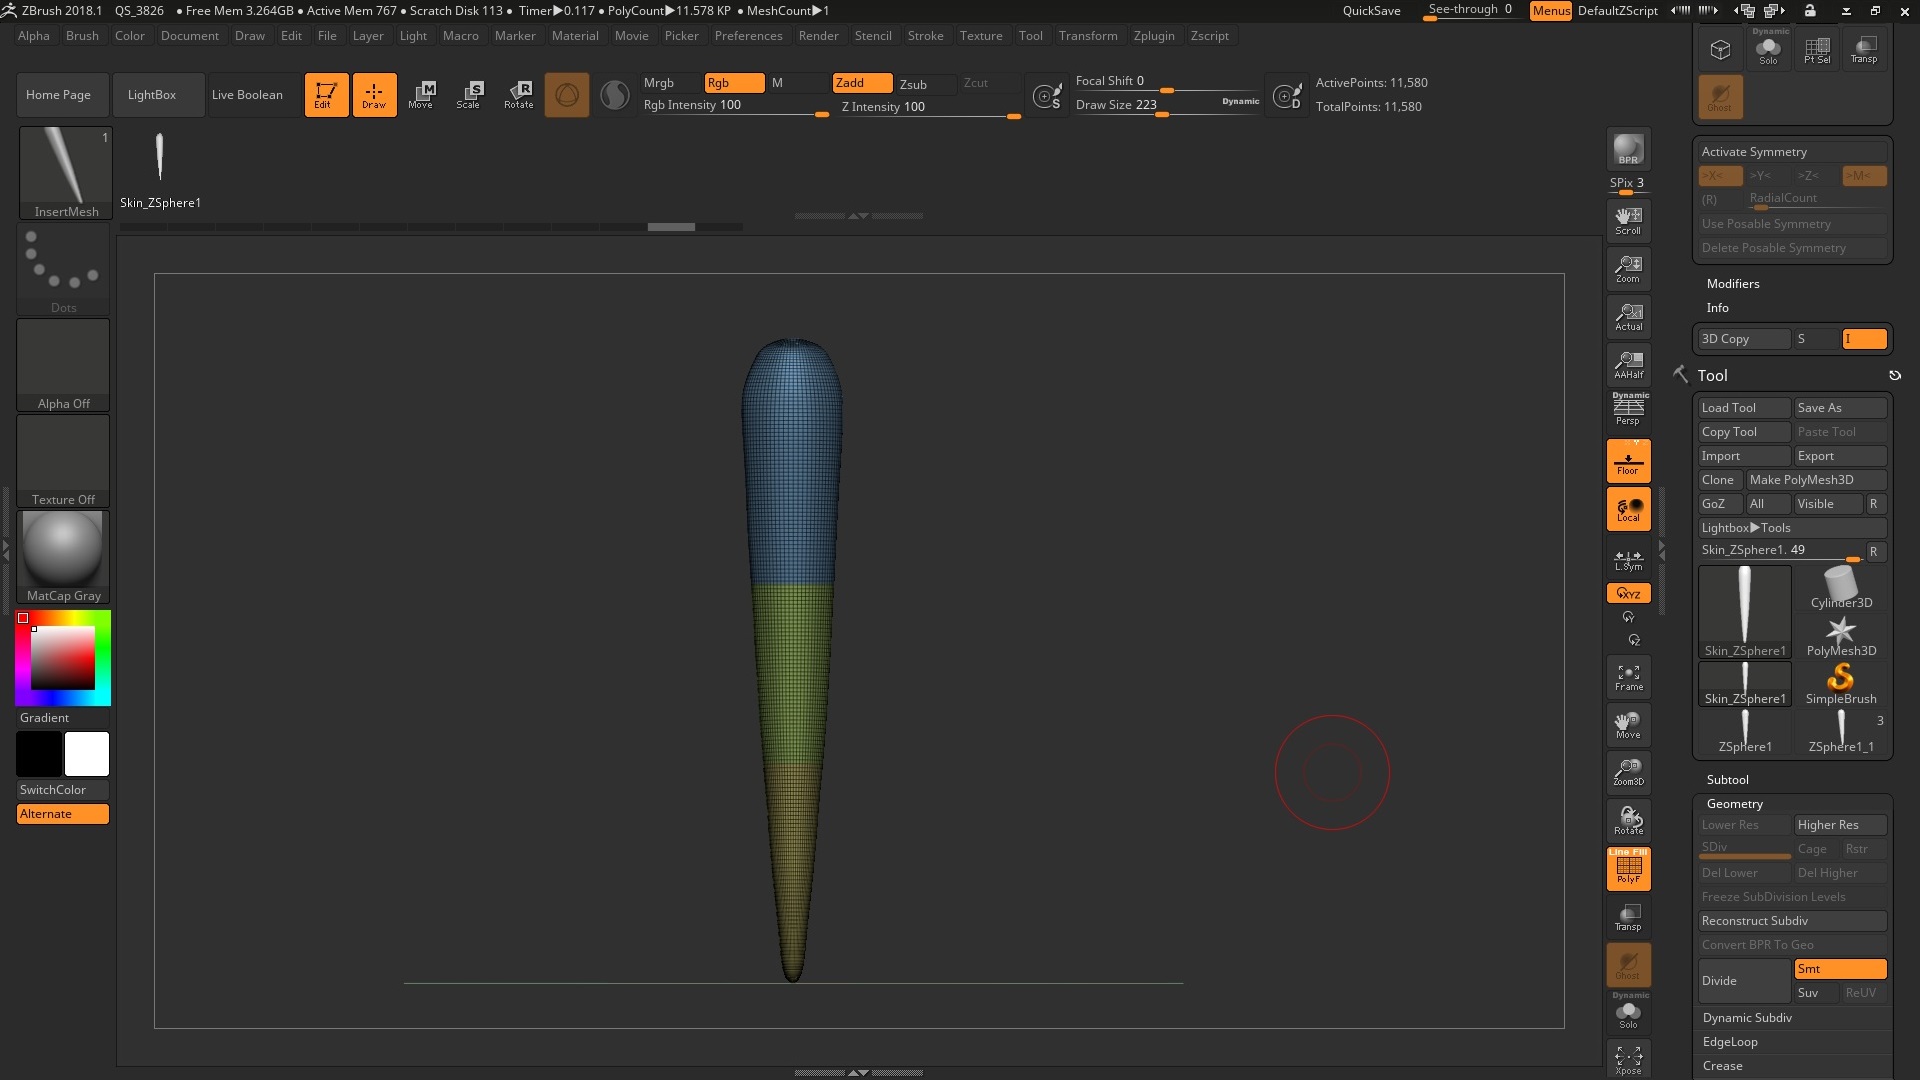Image resolution: width=1920 pixels, height=1080 pixels.
Task: Select the PolyMesh3D star tool
Action: tap(1841, 636)
